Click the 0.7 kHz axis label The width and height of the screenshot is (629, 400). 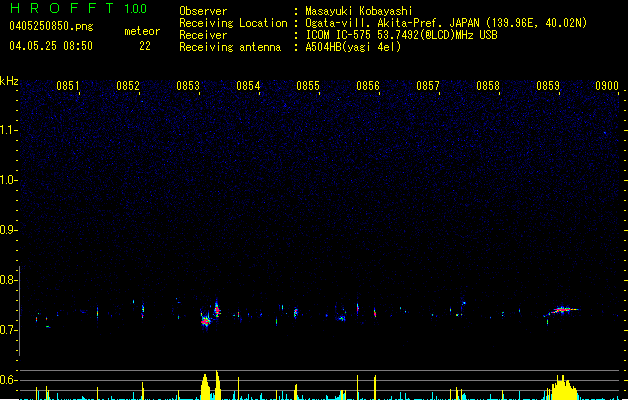tap(8, 330)
